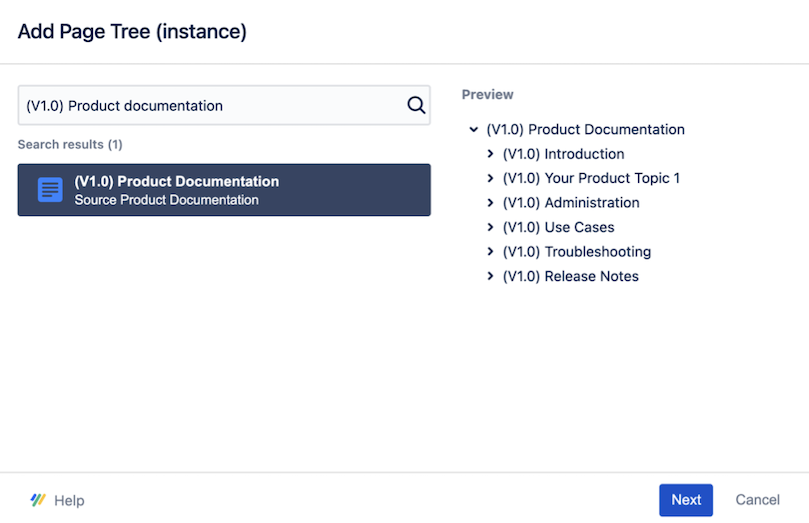The width and height of the screenshot is (809, 523).
Task: Select (V1.0) Release Notes label in preview
Action: 570,276
